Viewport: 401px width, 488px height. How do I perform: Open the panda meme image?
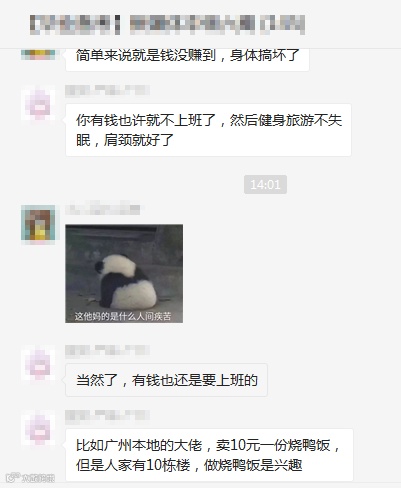click(x=124, y=274)
